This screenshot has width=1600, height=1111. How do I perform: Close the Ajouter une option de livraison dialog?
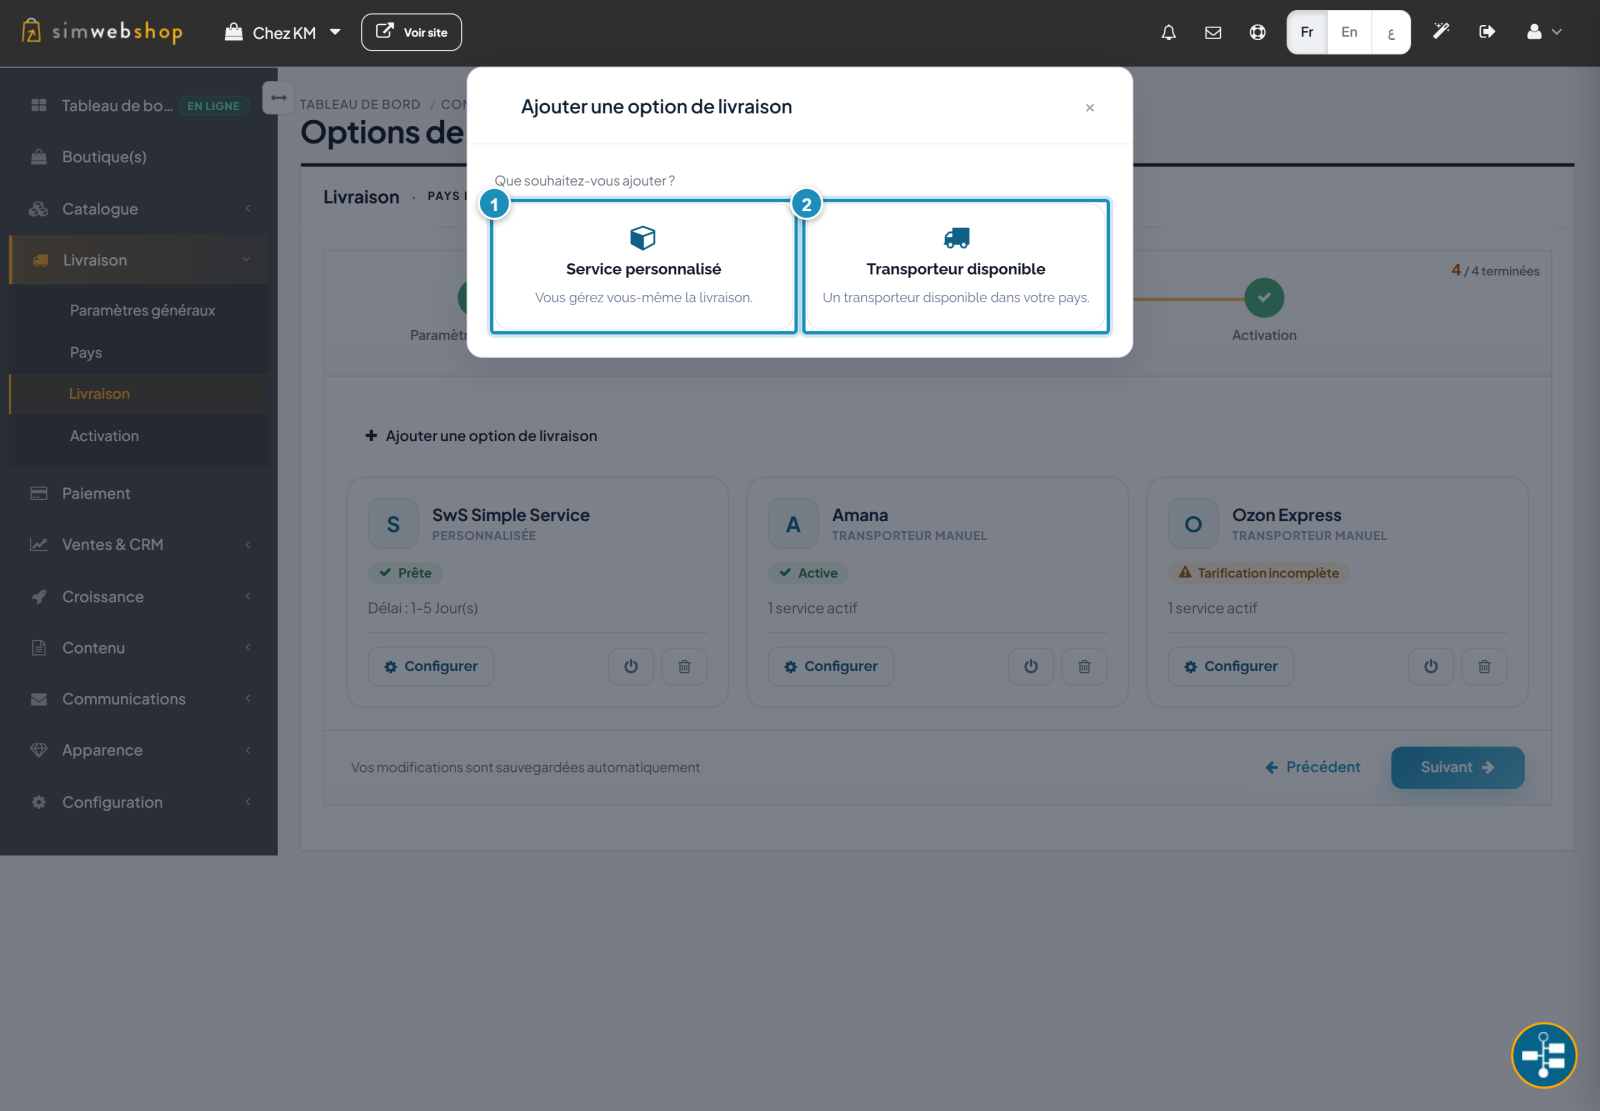pos(1090,108)
